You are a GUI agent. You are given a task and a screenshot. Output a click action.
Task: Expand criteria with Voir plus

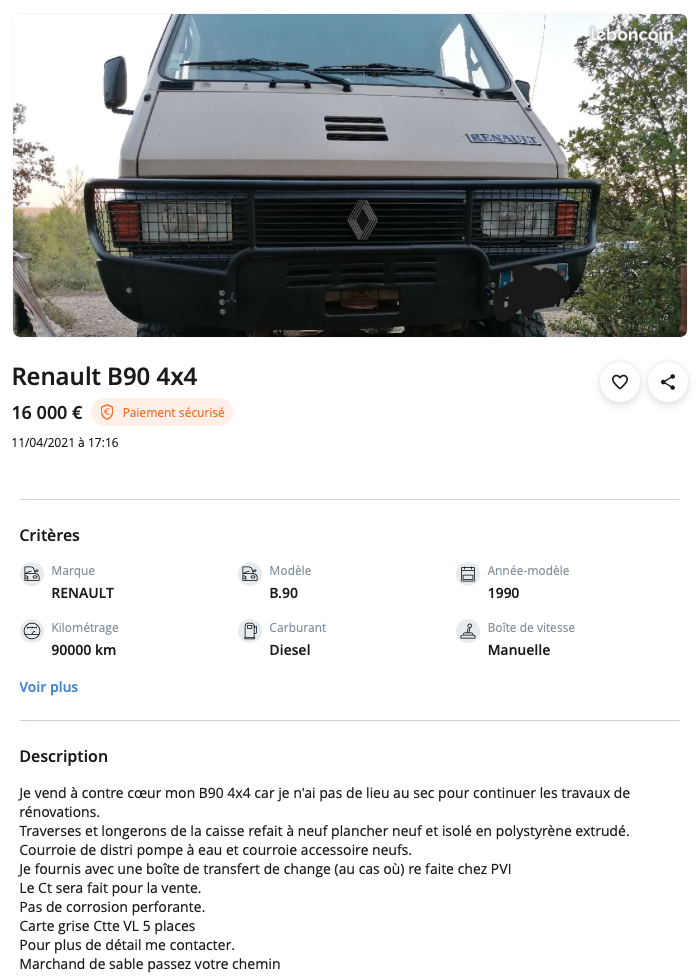point(49,687)
